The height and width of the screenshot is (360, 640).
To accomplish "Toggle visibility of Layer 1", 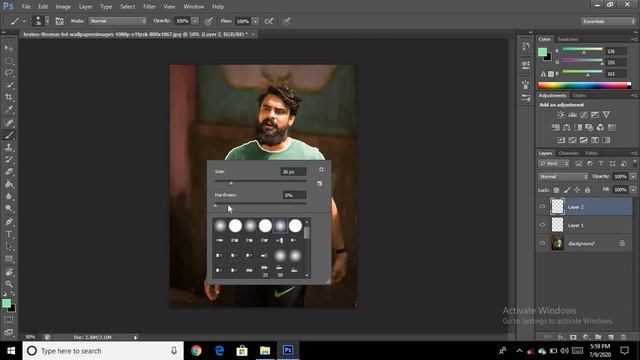I will click(x=542, y=225).
